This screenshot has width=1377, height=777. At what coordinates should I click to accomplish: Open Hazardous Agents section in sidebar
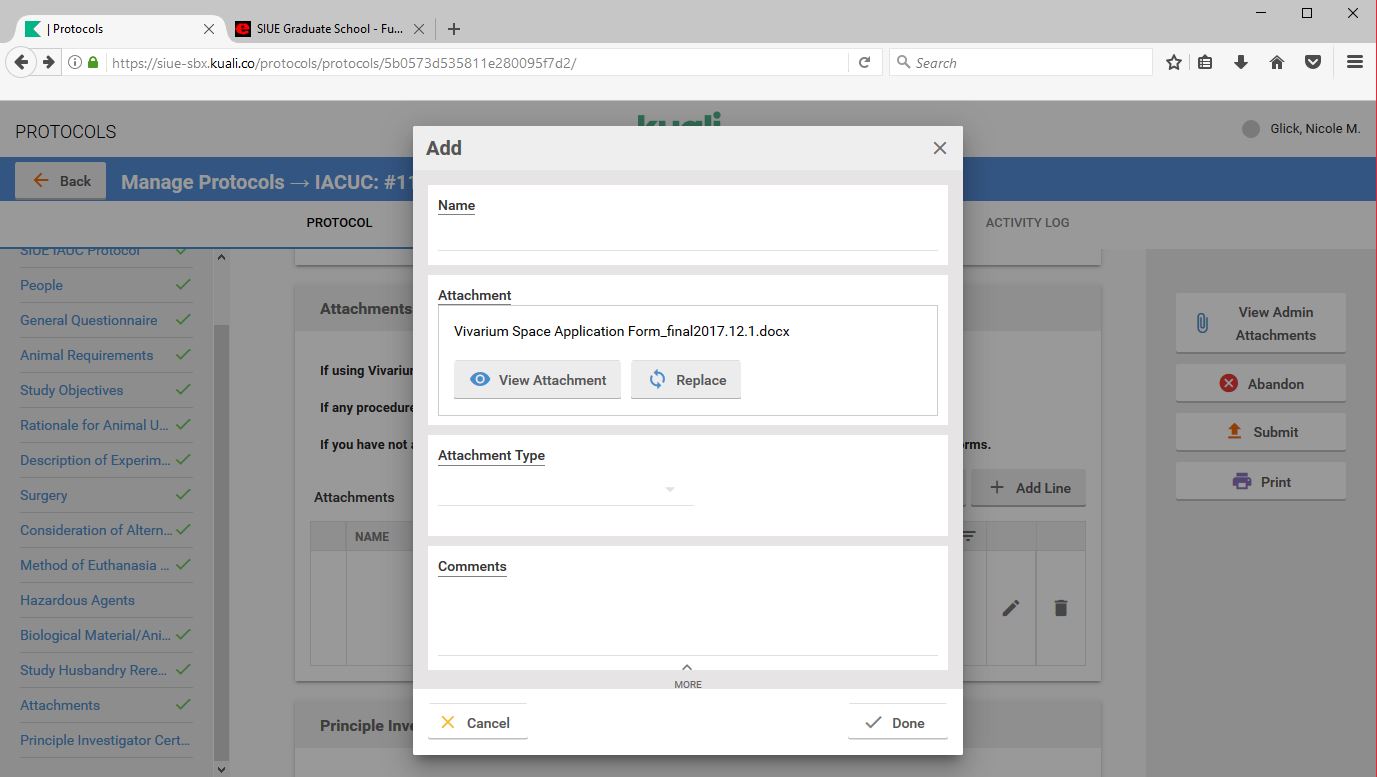pyautogui.click(x=77, y=600)
